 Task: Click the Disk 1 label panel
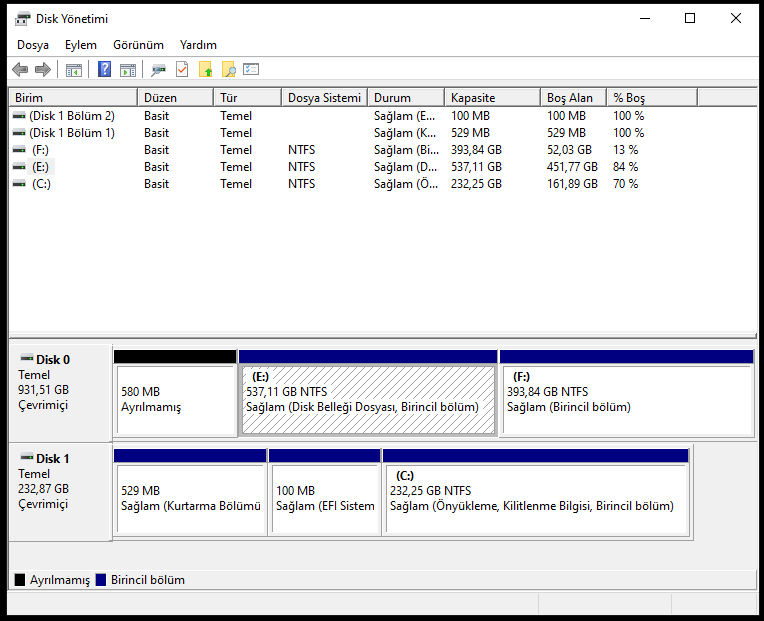(x=60, y=490)
